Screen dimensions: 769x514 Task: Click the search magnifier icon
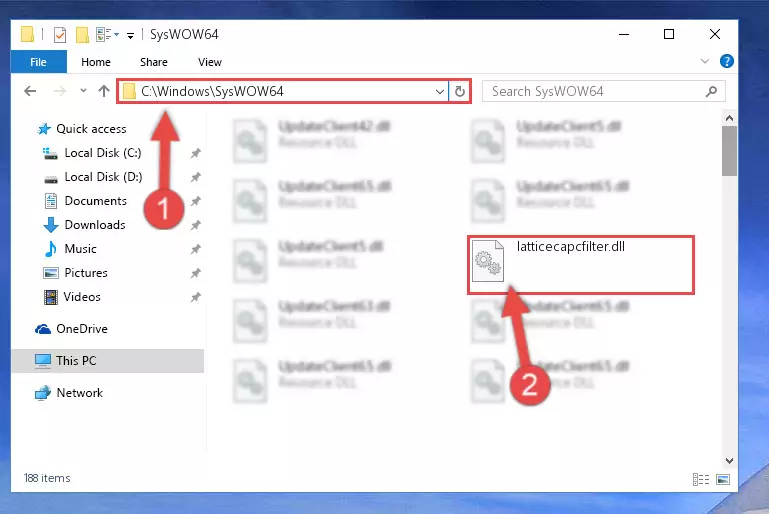(711, 91)
